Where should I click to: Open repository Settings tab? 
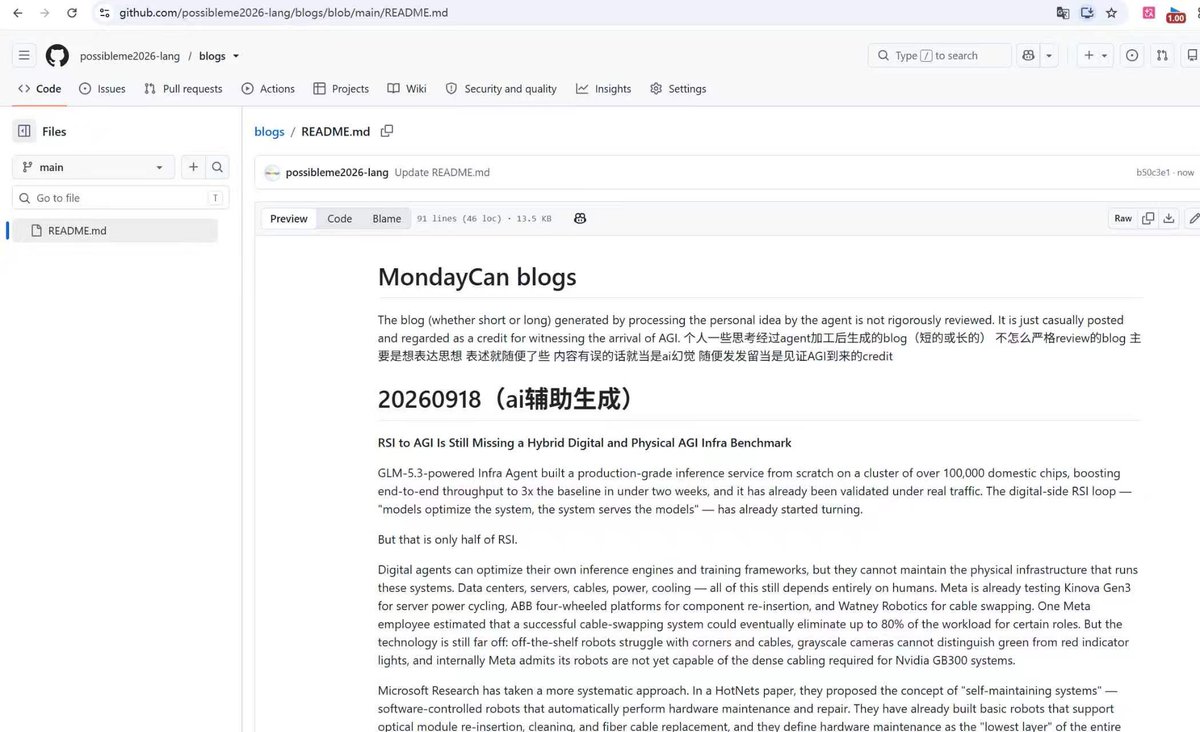(x=678, y=89)
